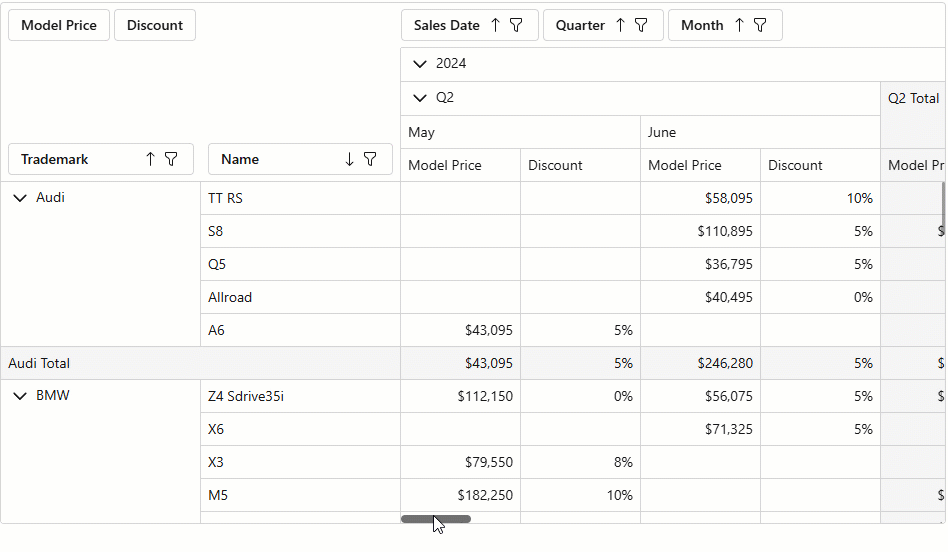Select the May column header
The height and width of the screenshot is (552, 948).
coord(421,132)
